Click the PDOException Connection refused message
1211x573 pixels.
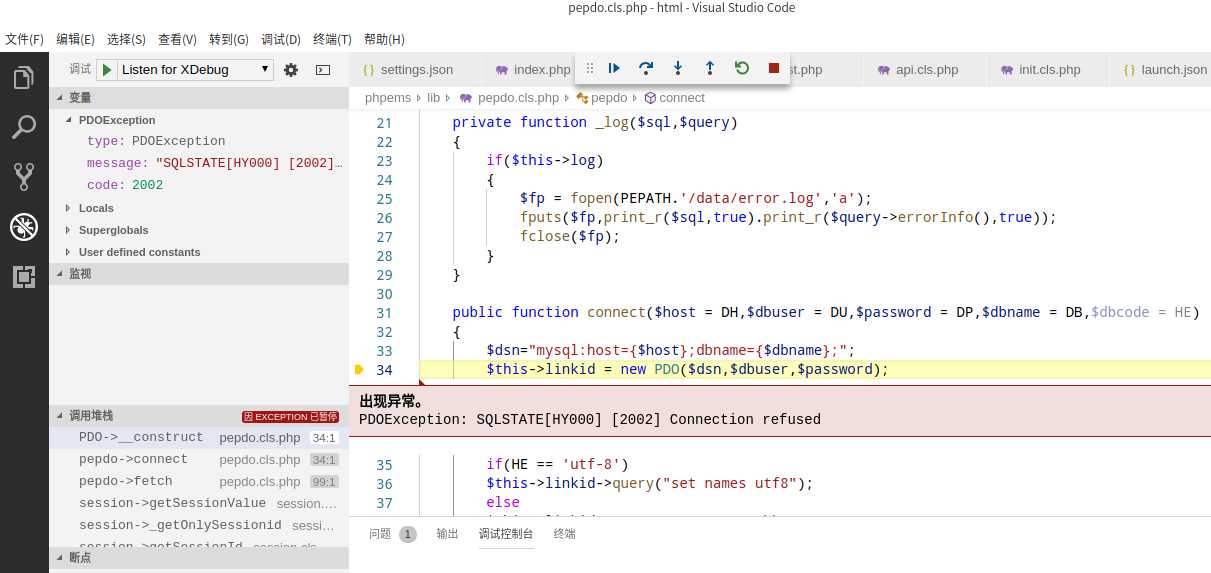[x=589, y=420]
